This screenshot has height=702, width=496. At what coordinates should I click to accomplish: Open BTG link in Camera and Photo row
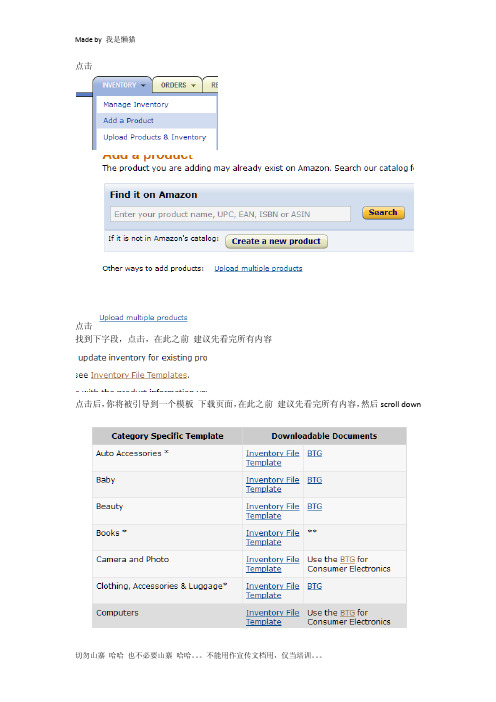347,559
